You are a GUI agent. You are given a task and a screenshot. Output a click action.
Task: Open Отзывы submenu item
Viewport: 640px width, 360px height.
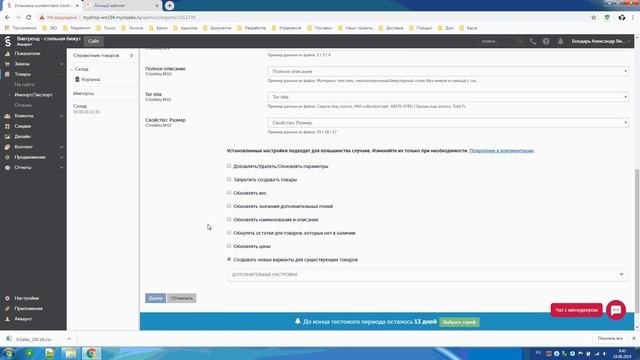coord(23,105)
